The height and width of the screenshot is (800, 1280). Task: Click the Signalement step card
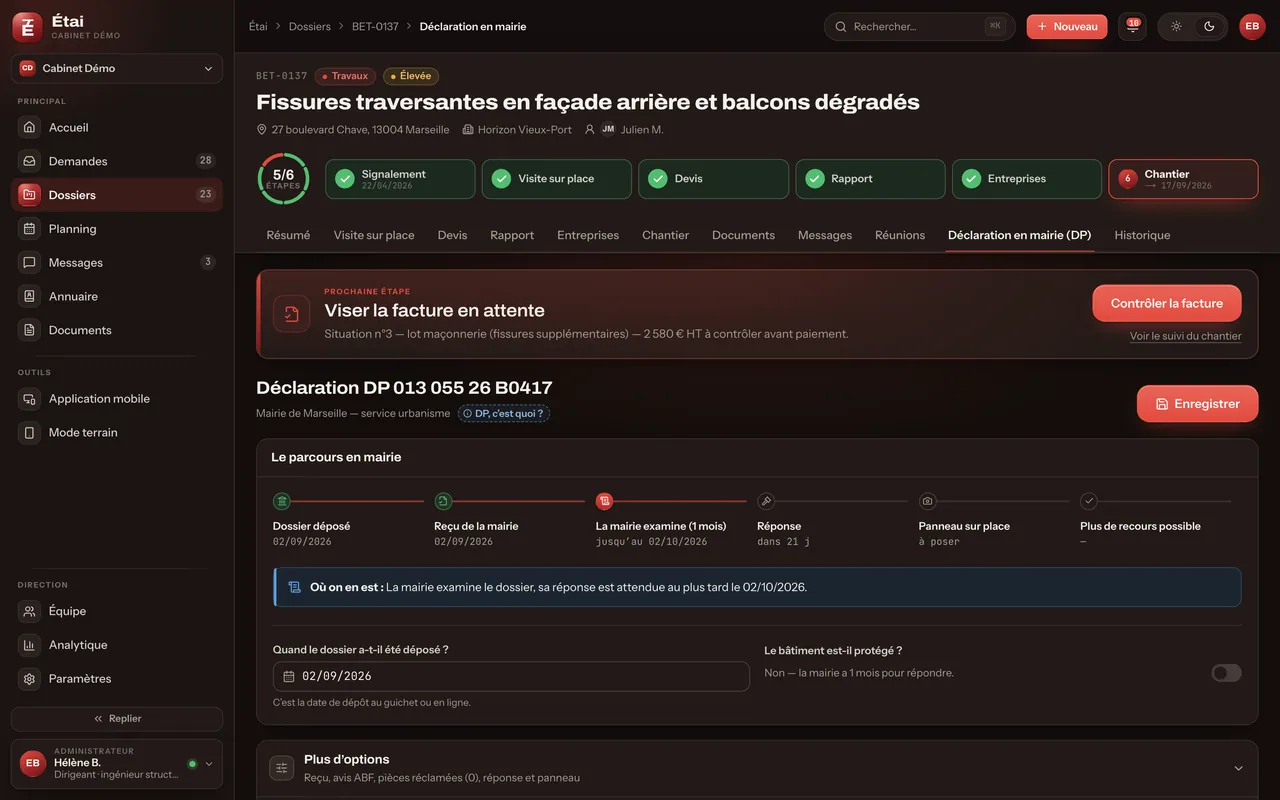[400, 179]
